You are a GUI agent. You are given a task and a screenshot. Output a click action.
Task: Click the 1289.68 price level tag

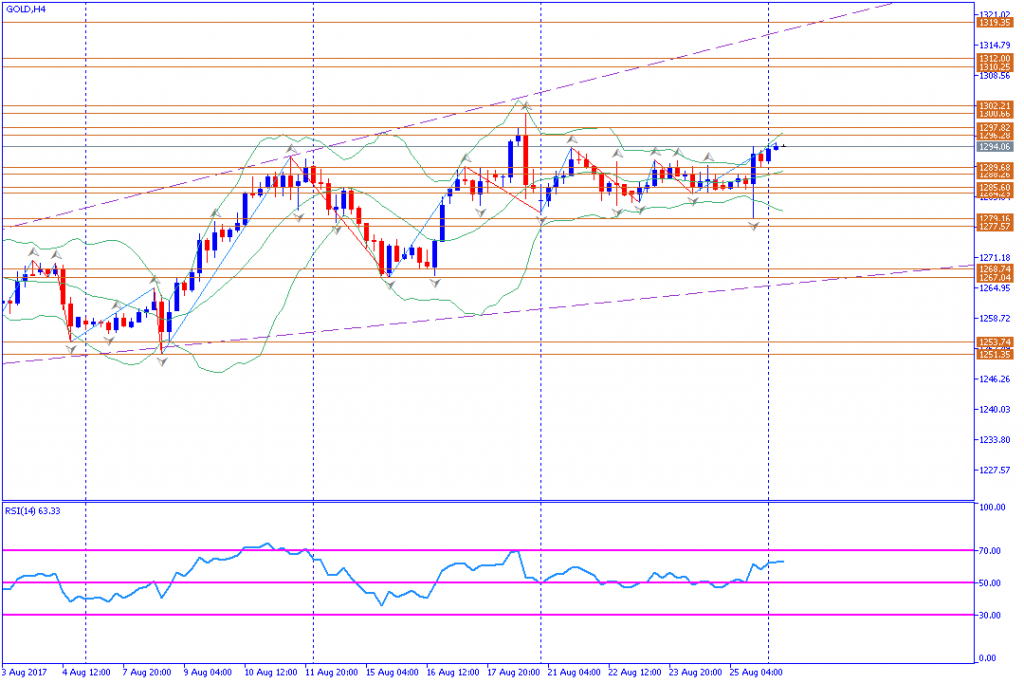(995, 167)
